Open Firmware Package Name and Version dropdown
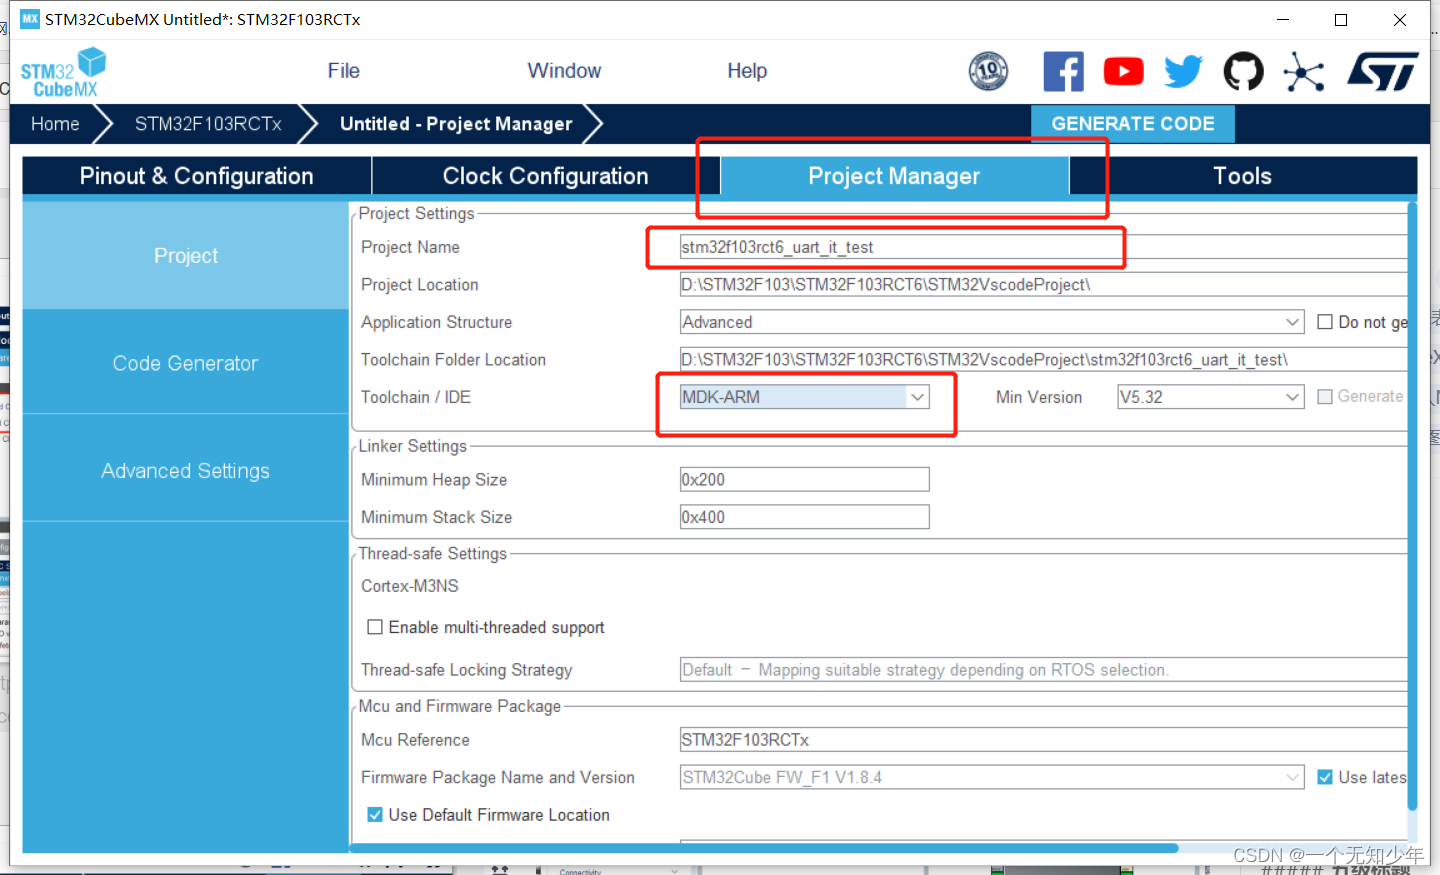The height and width of the screenshot is (875, 1440). click(992, 777)
